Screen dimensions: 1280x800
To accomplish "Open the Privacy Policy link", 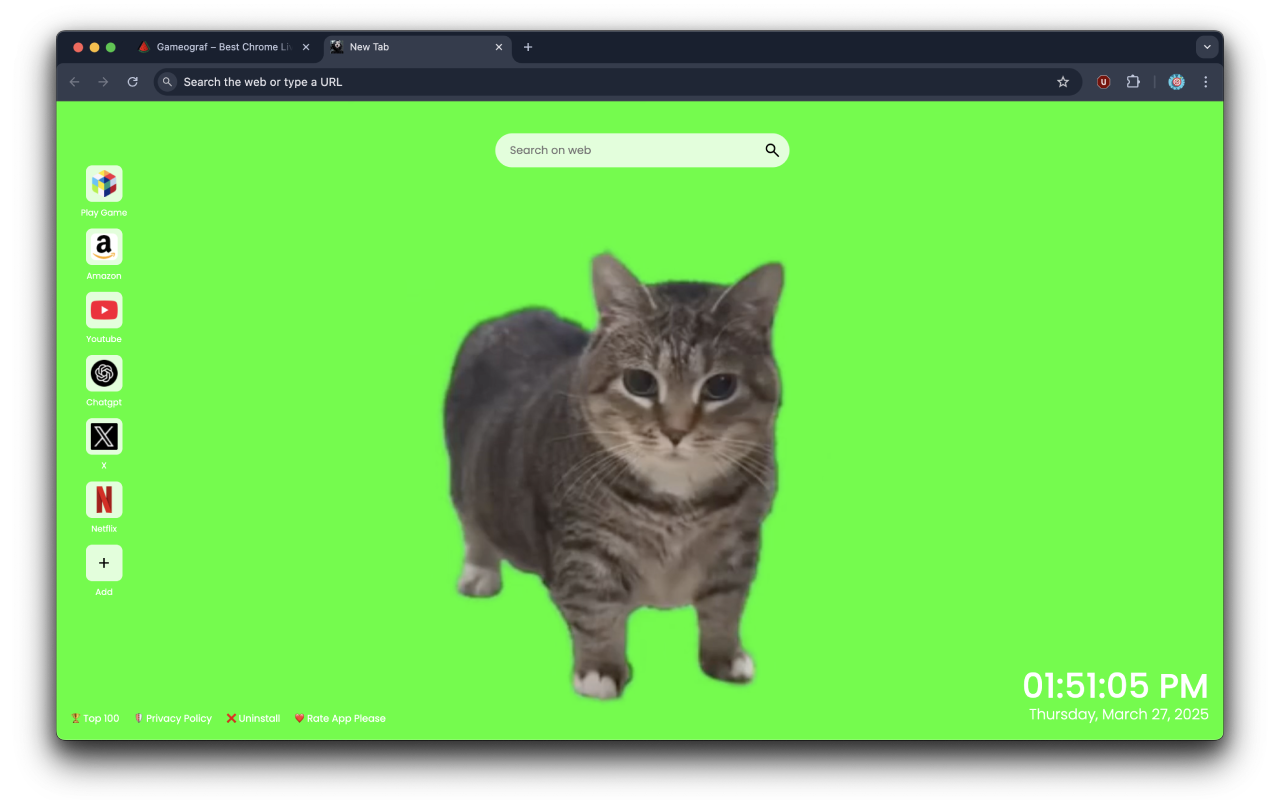I will click(x=173, y=718).
